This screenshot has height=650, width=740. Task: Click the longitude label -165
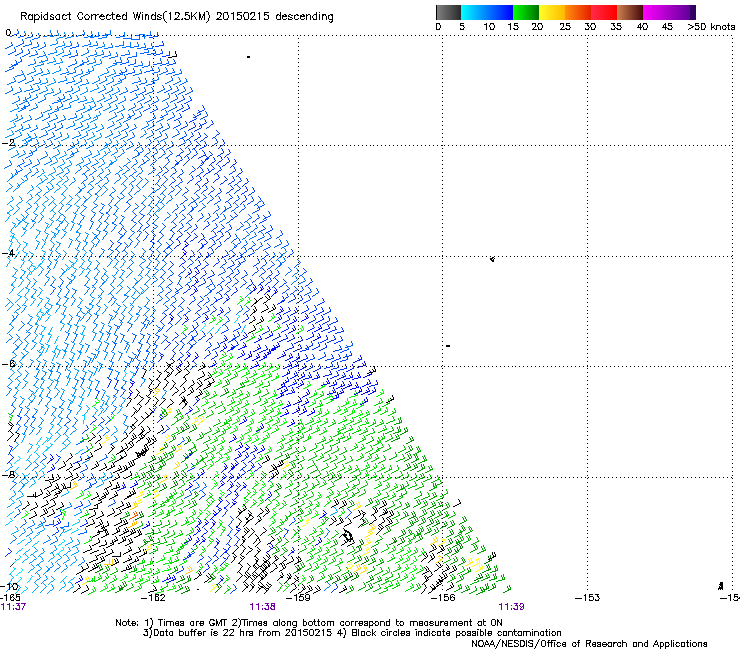coord(10,598)
